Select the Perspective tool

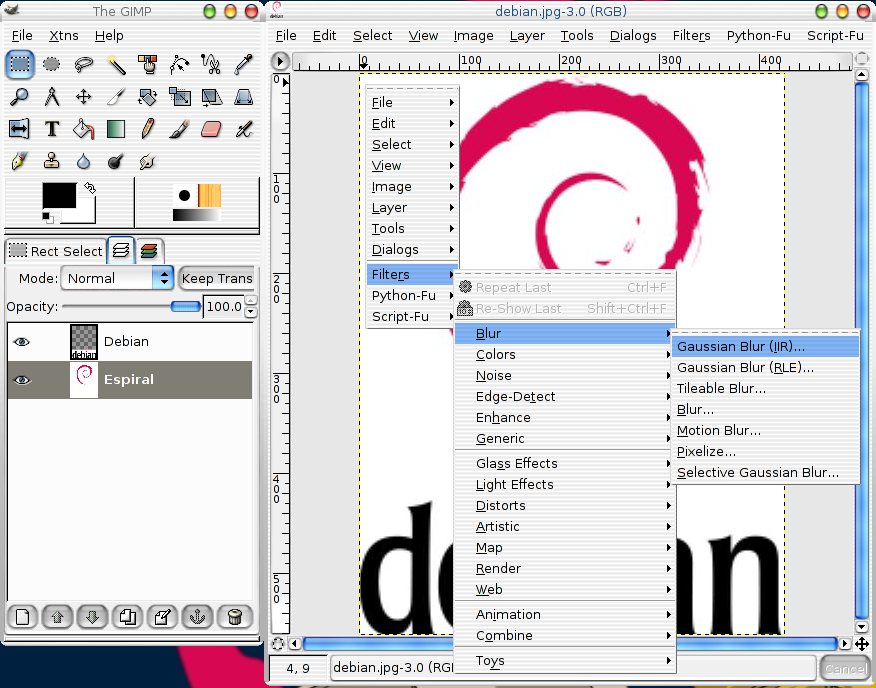pos(244,97)
